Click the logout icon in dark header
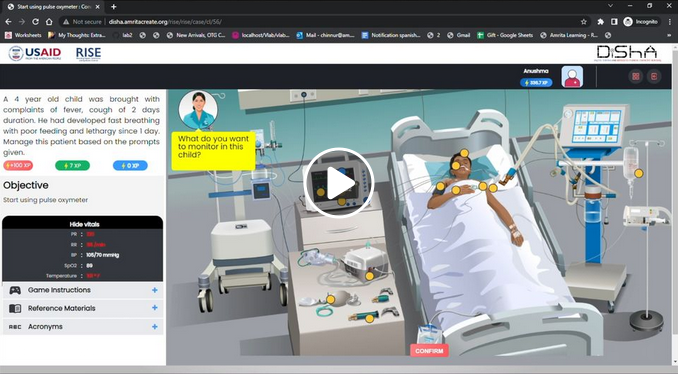Screen dimensions: 678x376 point(654,76)
